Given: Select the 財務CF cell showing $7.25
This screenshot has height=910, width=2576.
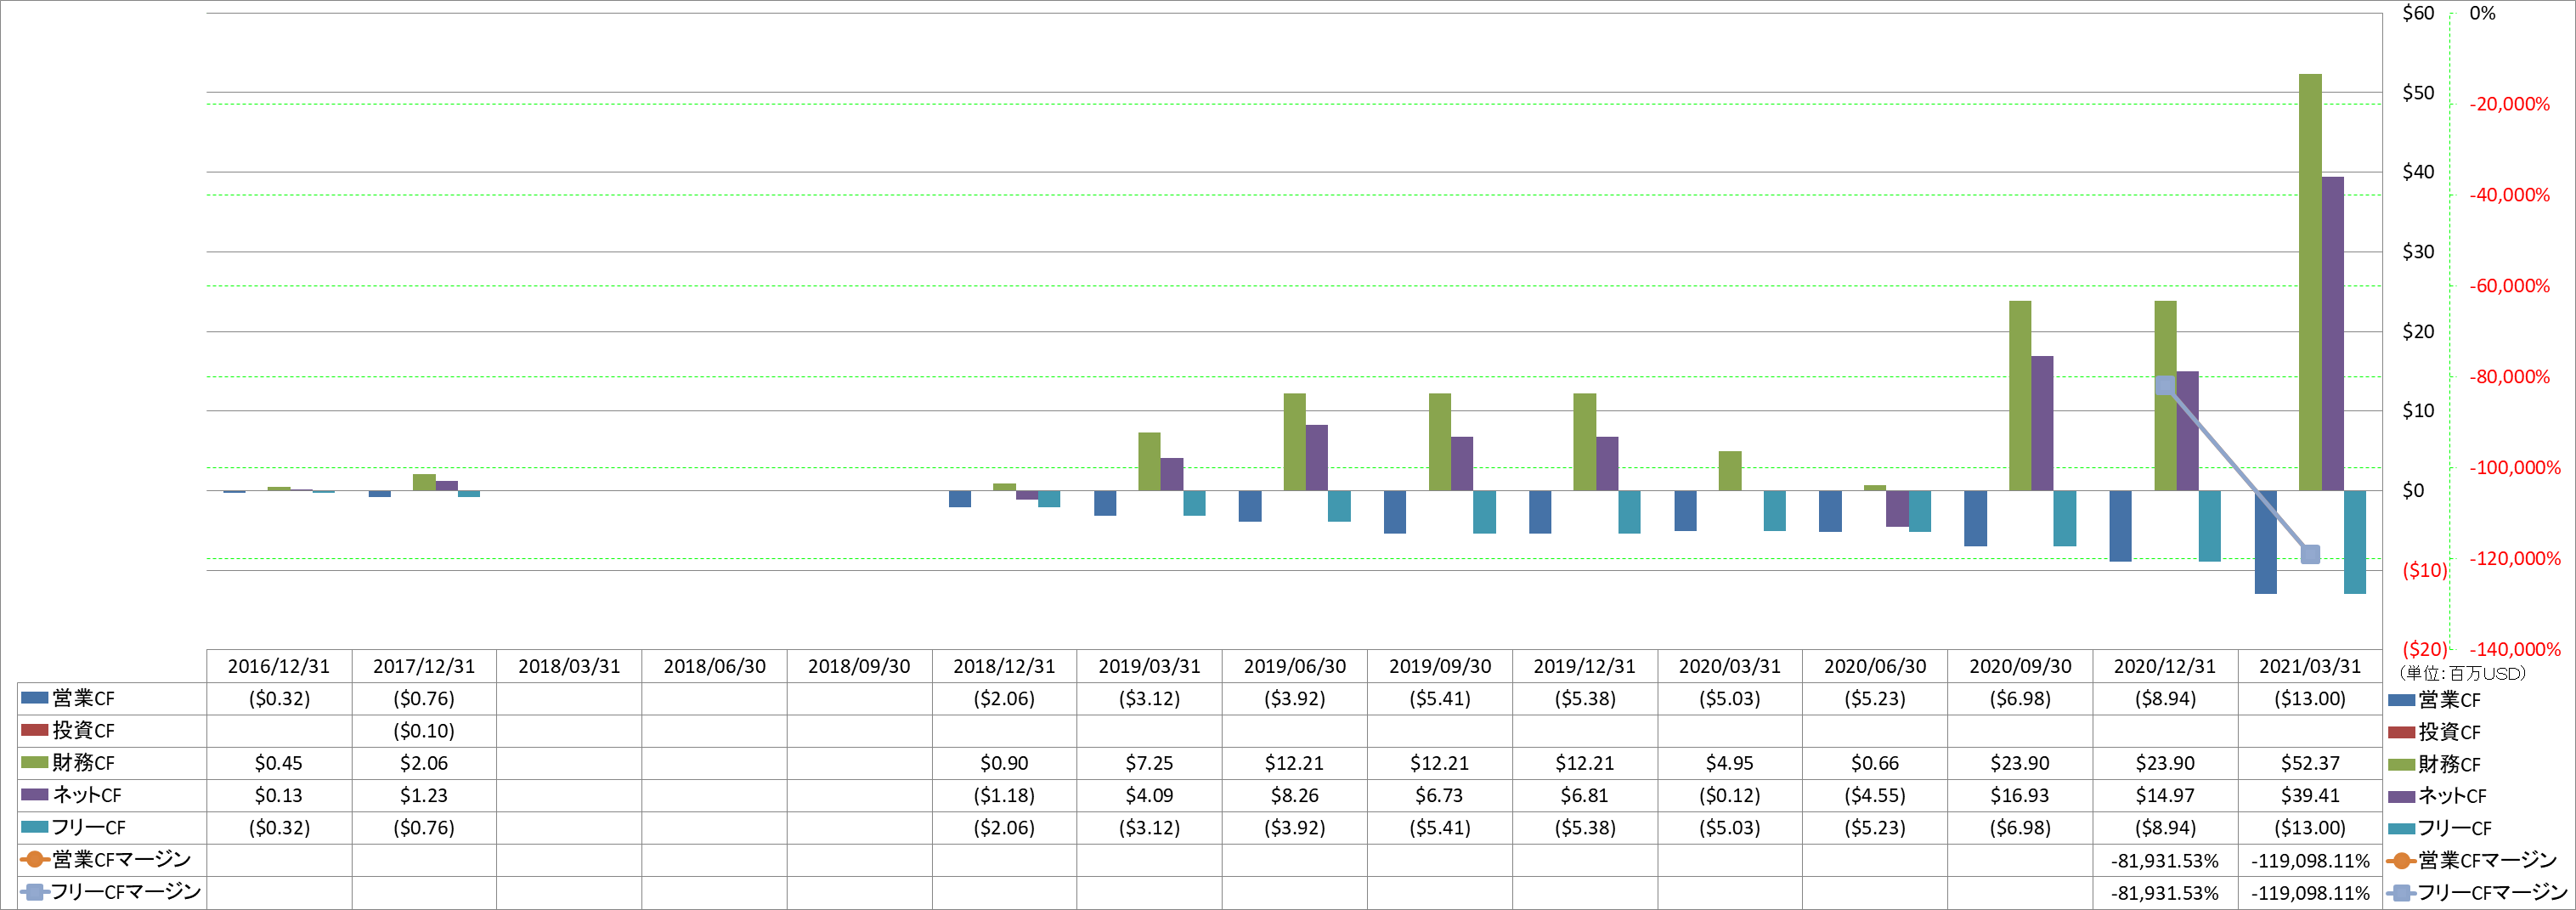Looking at the screenshot, I should (1149, 763).
